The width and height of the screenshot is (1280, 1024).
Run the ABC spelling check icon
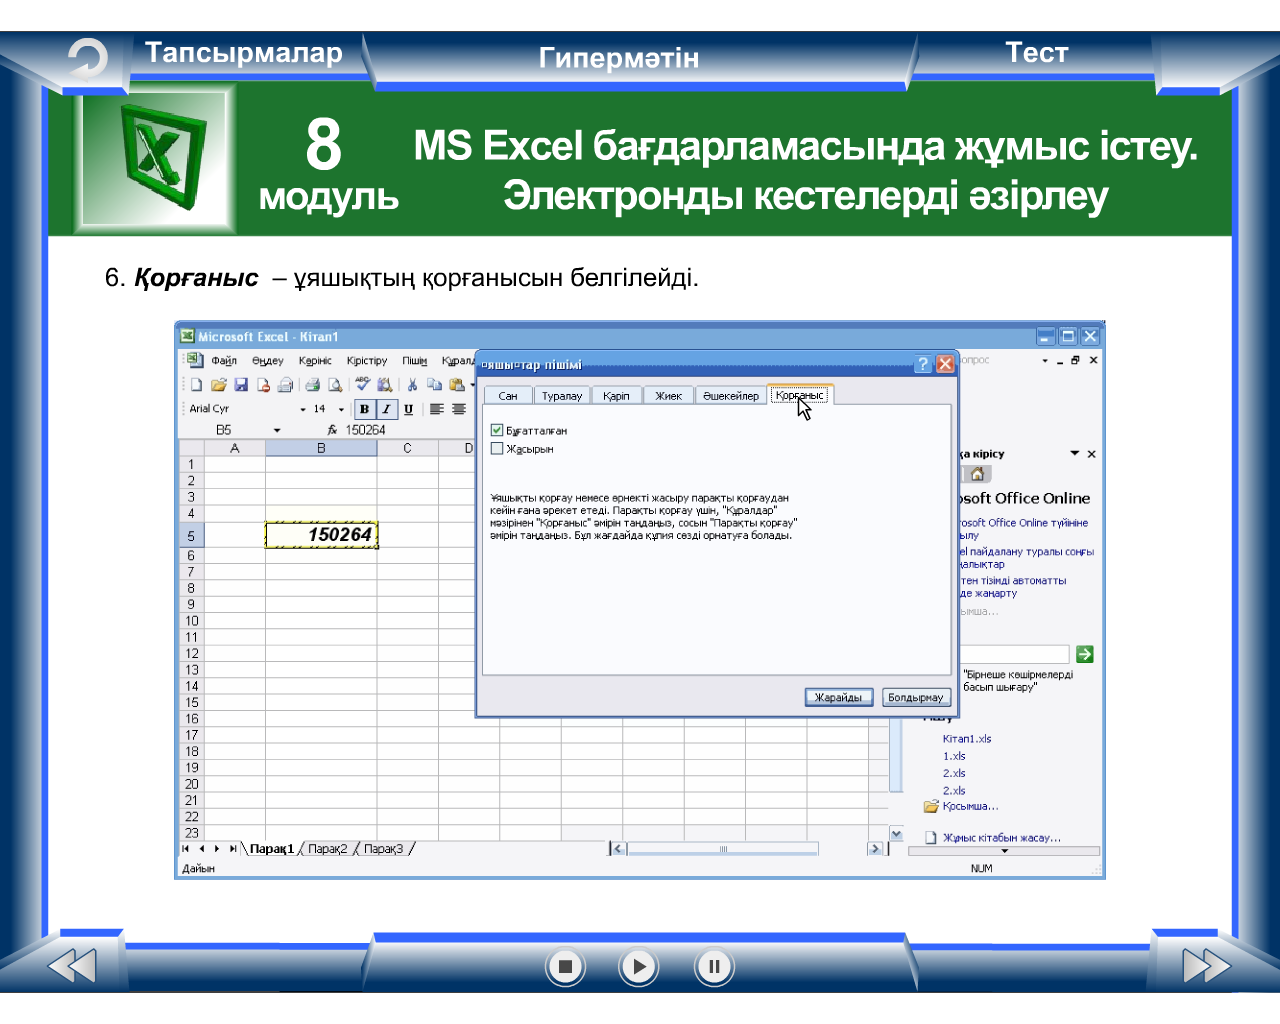(363, 385)
